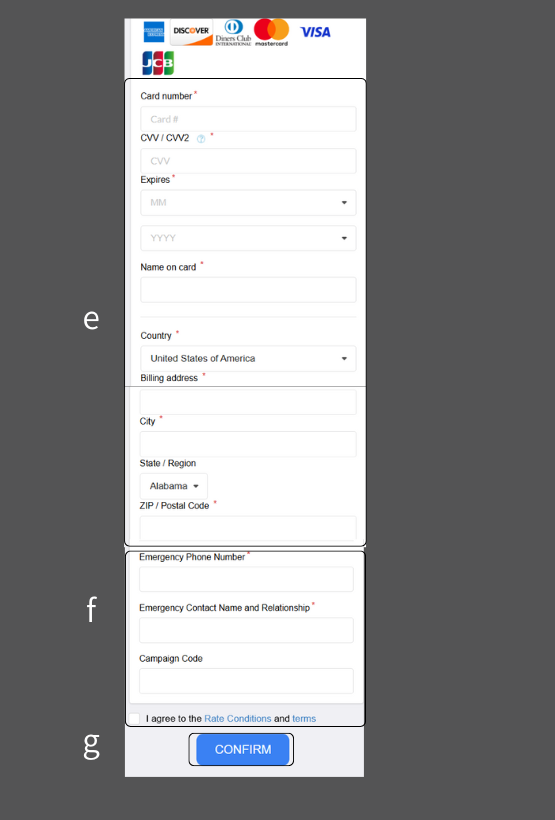Focus the Name on card field

click(x=248, y=290)
